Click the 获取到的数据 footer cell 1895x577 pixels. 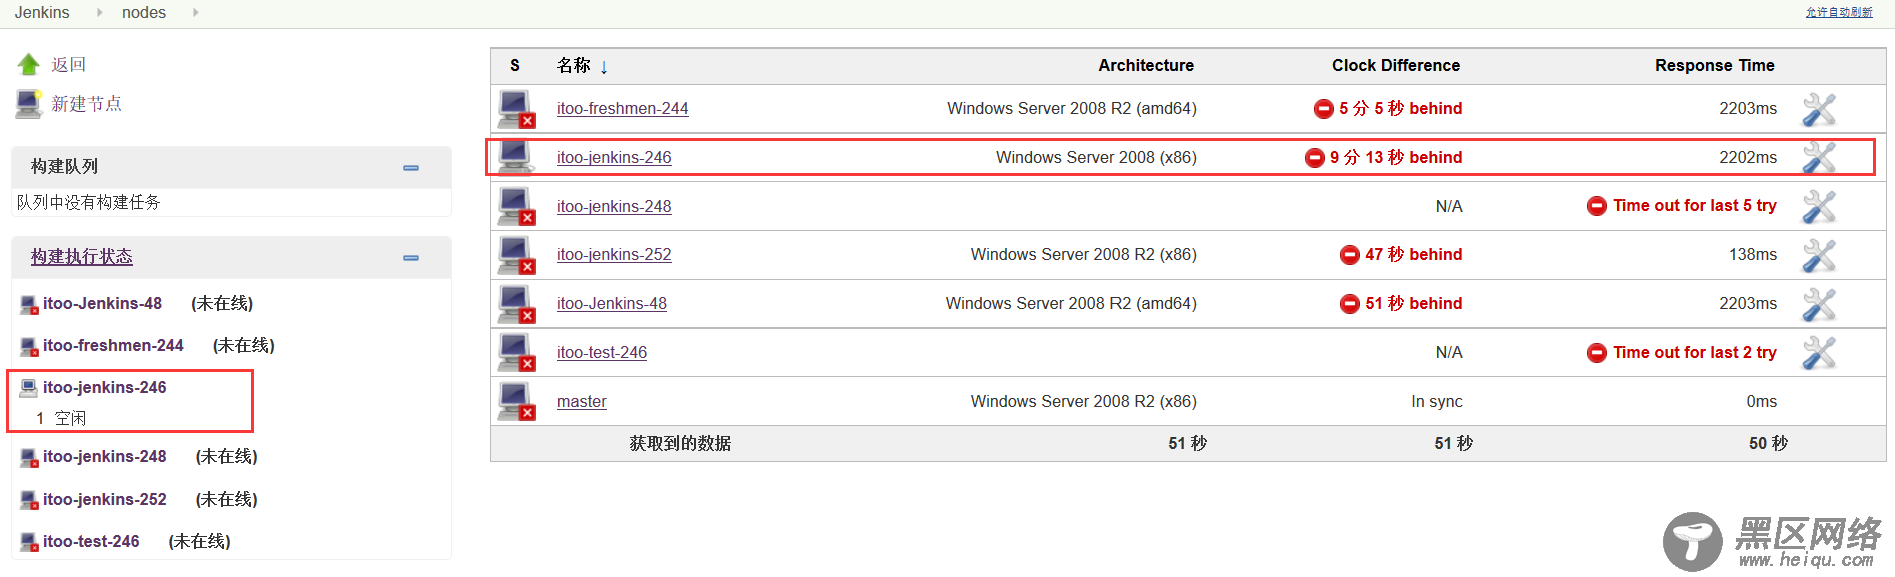pyautogui.click(x=680, y=443)
